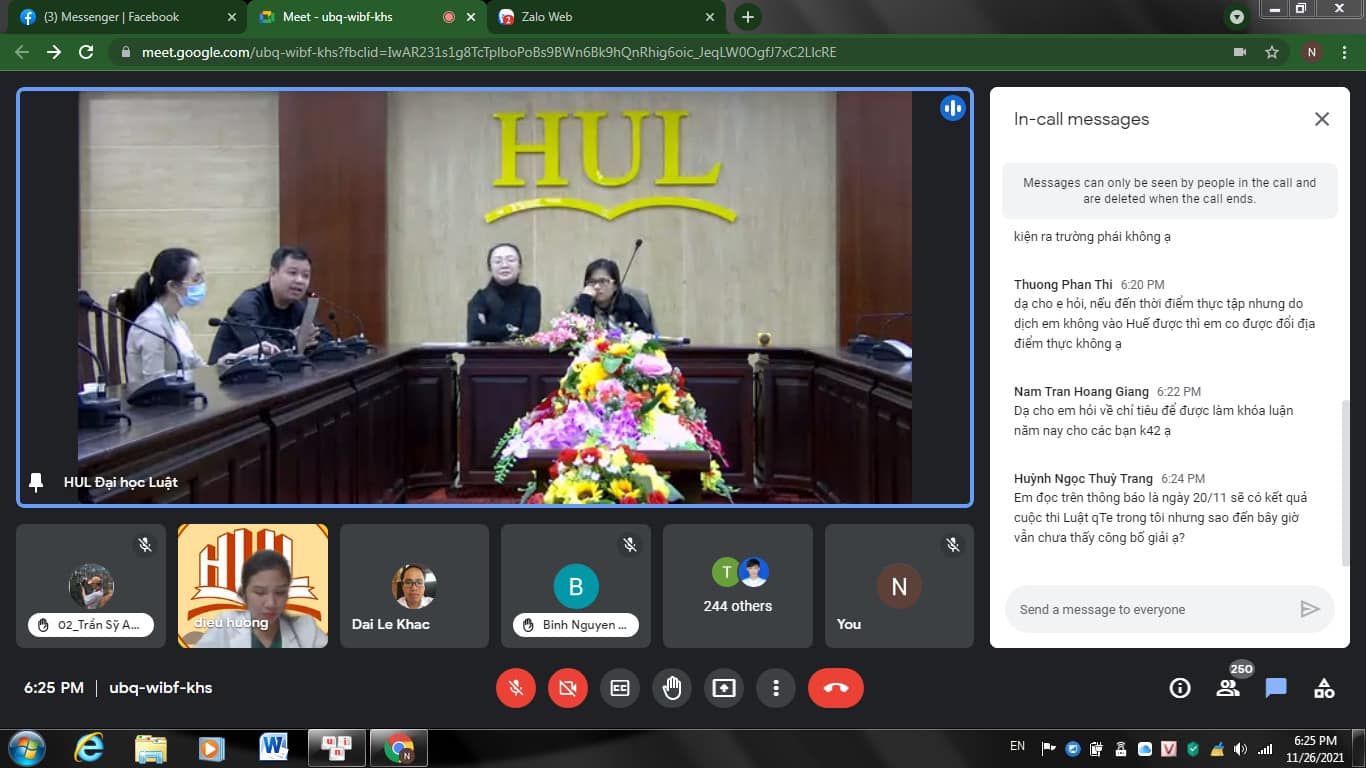This screenshot has height=768, width=1366.
Task: Select the dieu huong video thumbnail
Action: (x=253, y=586)
